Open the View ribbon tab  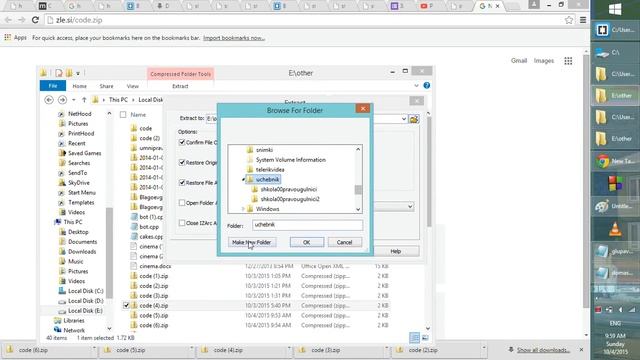(x=132, y=86)
